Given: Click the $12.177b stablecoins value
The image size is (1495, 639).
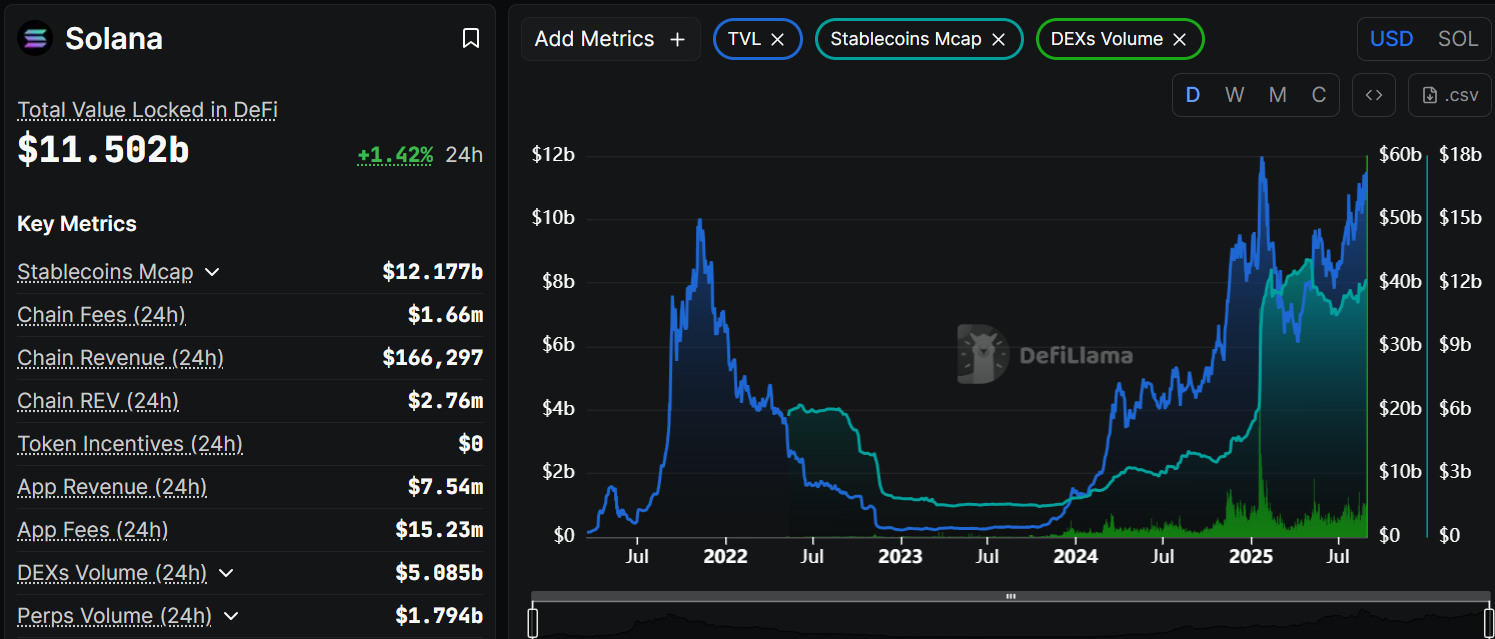Looking at the screenshot, I should (433, 272).
